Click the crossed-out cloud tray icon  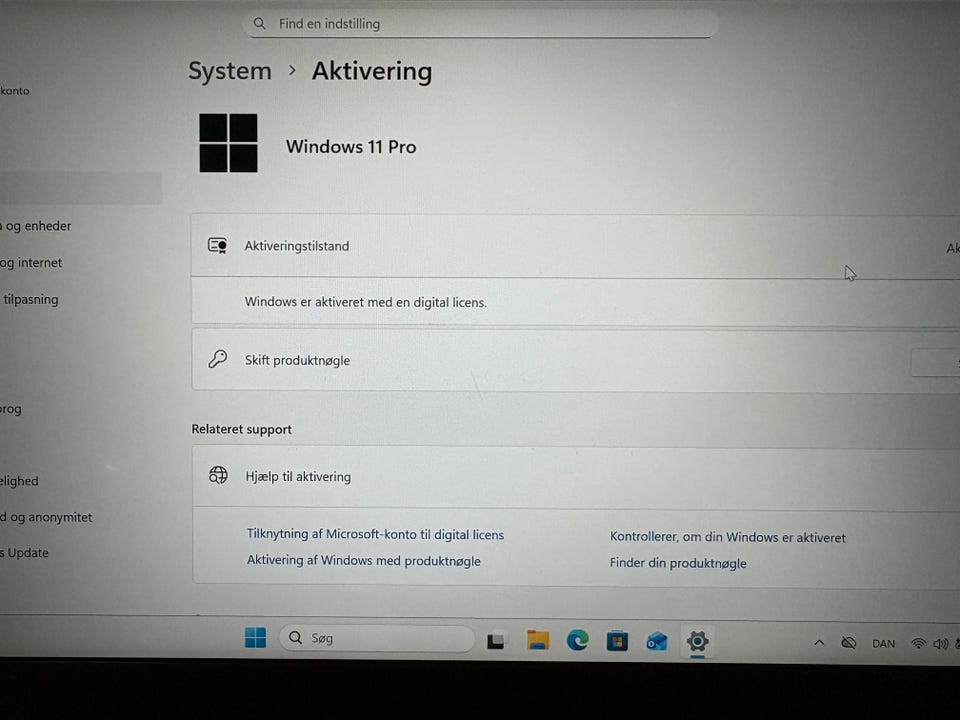849,643
